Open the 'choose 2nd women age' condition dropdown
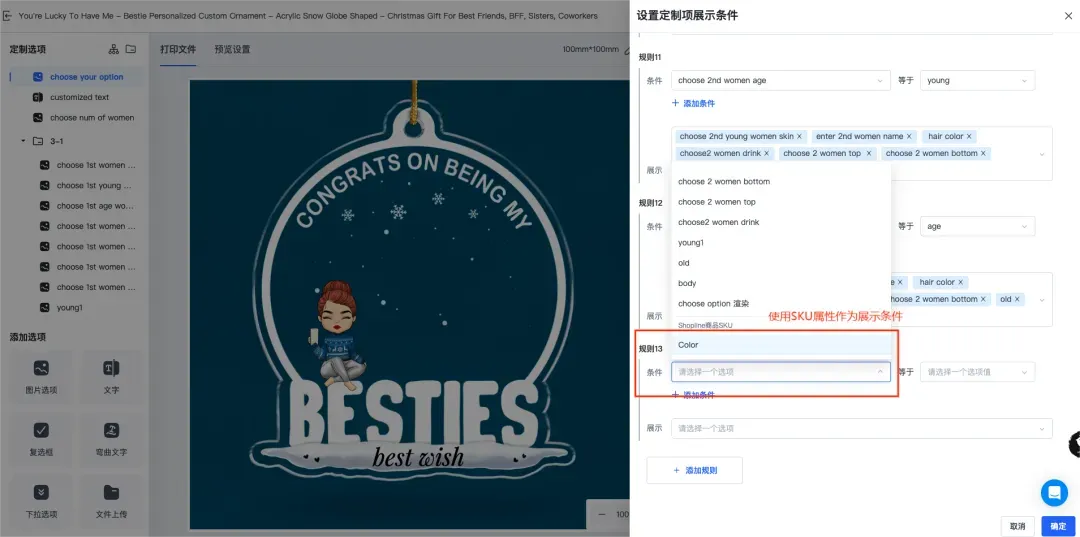The height and width of the screenshot is (537, 1080). 780,80
